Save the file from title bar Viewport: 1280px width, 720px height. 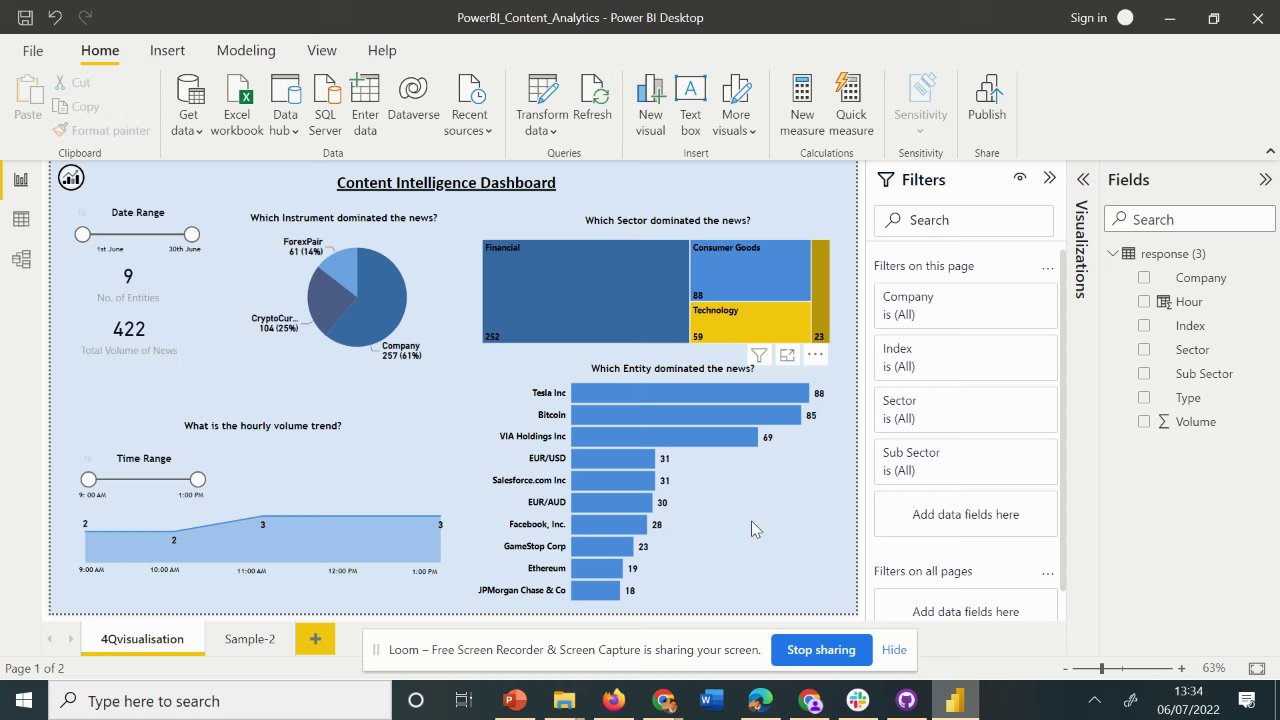click(26, 18)
